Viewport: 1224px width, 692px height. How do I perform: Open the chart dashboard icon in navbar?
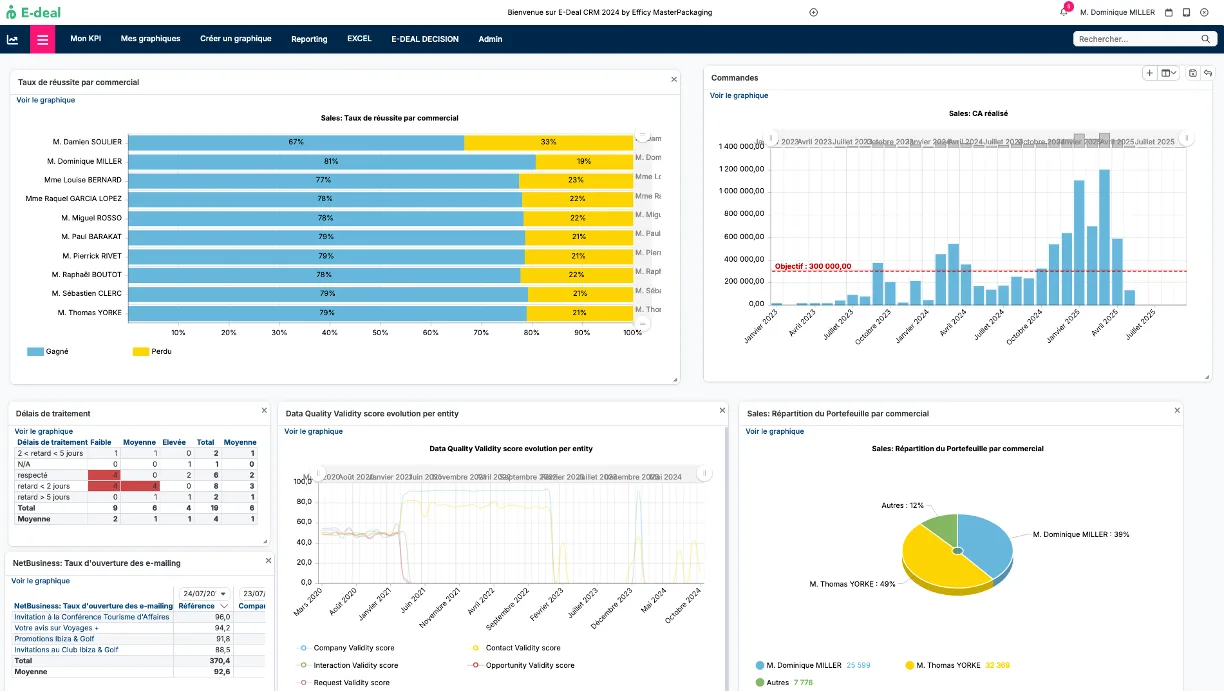coord(13,39)
